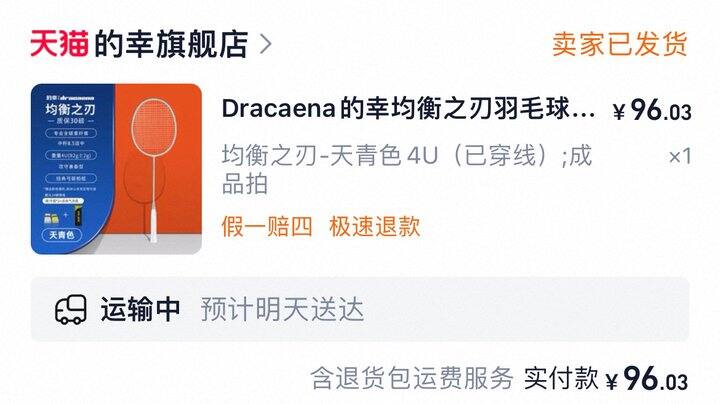Open the badminton racket product thumbnail
Viewport: 720px width, 404px height.
(116, 168)
